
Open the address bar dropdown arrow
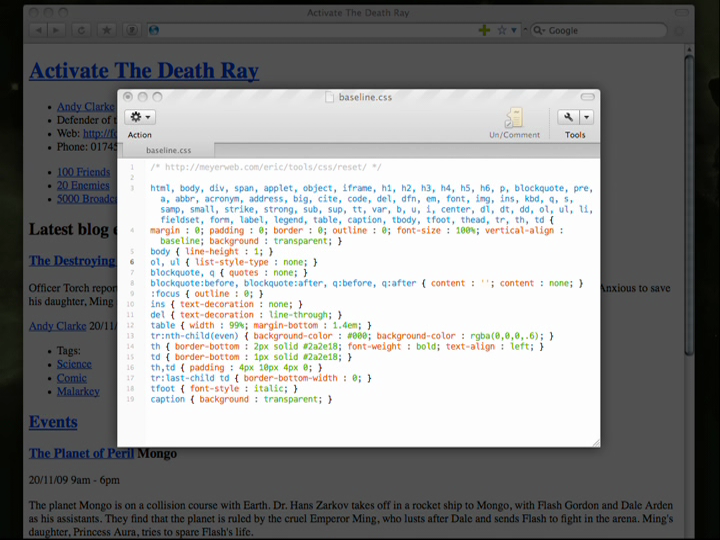point(514,30)
